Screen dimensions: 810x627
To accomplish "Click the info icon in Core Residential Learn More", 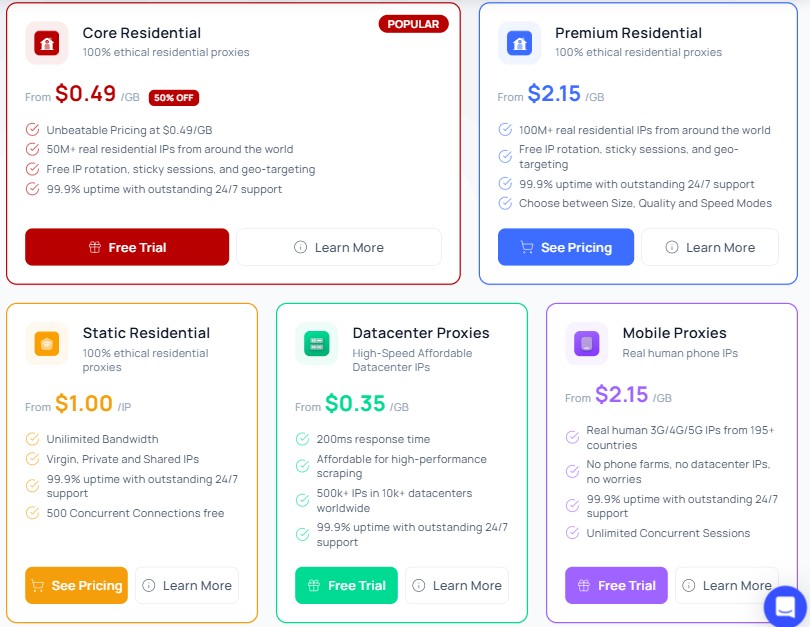I will 300,247.
